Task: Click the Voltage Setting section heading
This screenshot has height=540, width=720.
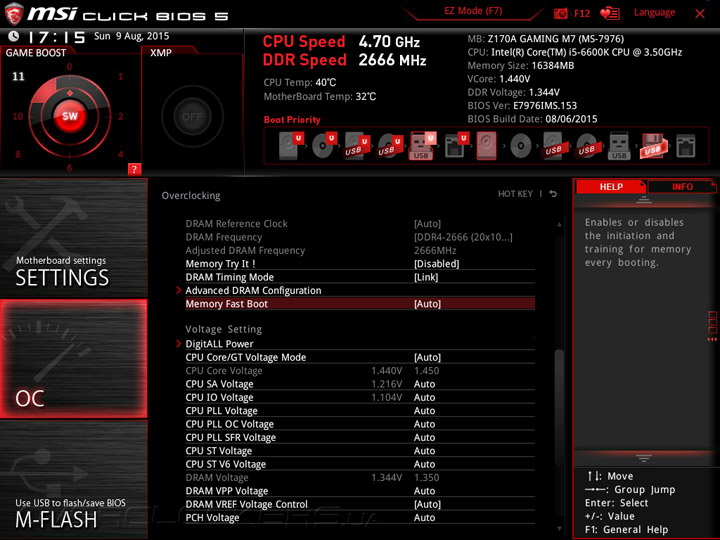Action: [224, 329]
